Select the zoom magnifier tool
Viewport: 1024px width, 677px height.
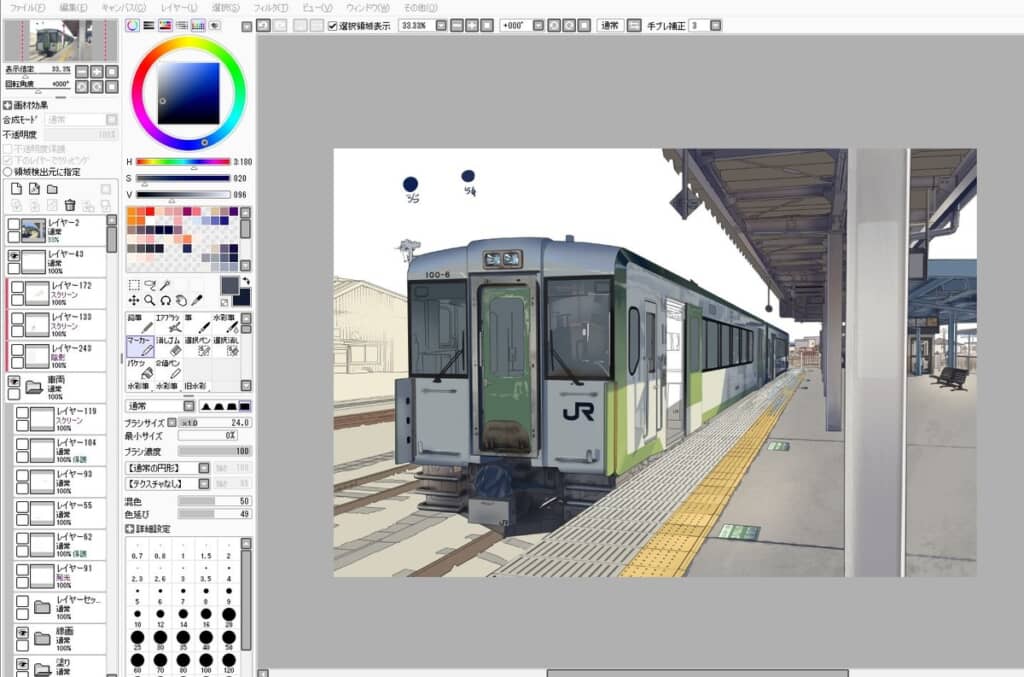click(150, 300)
